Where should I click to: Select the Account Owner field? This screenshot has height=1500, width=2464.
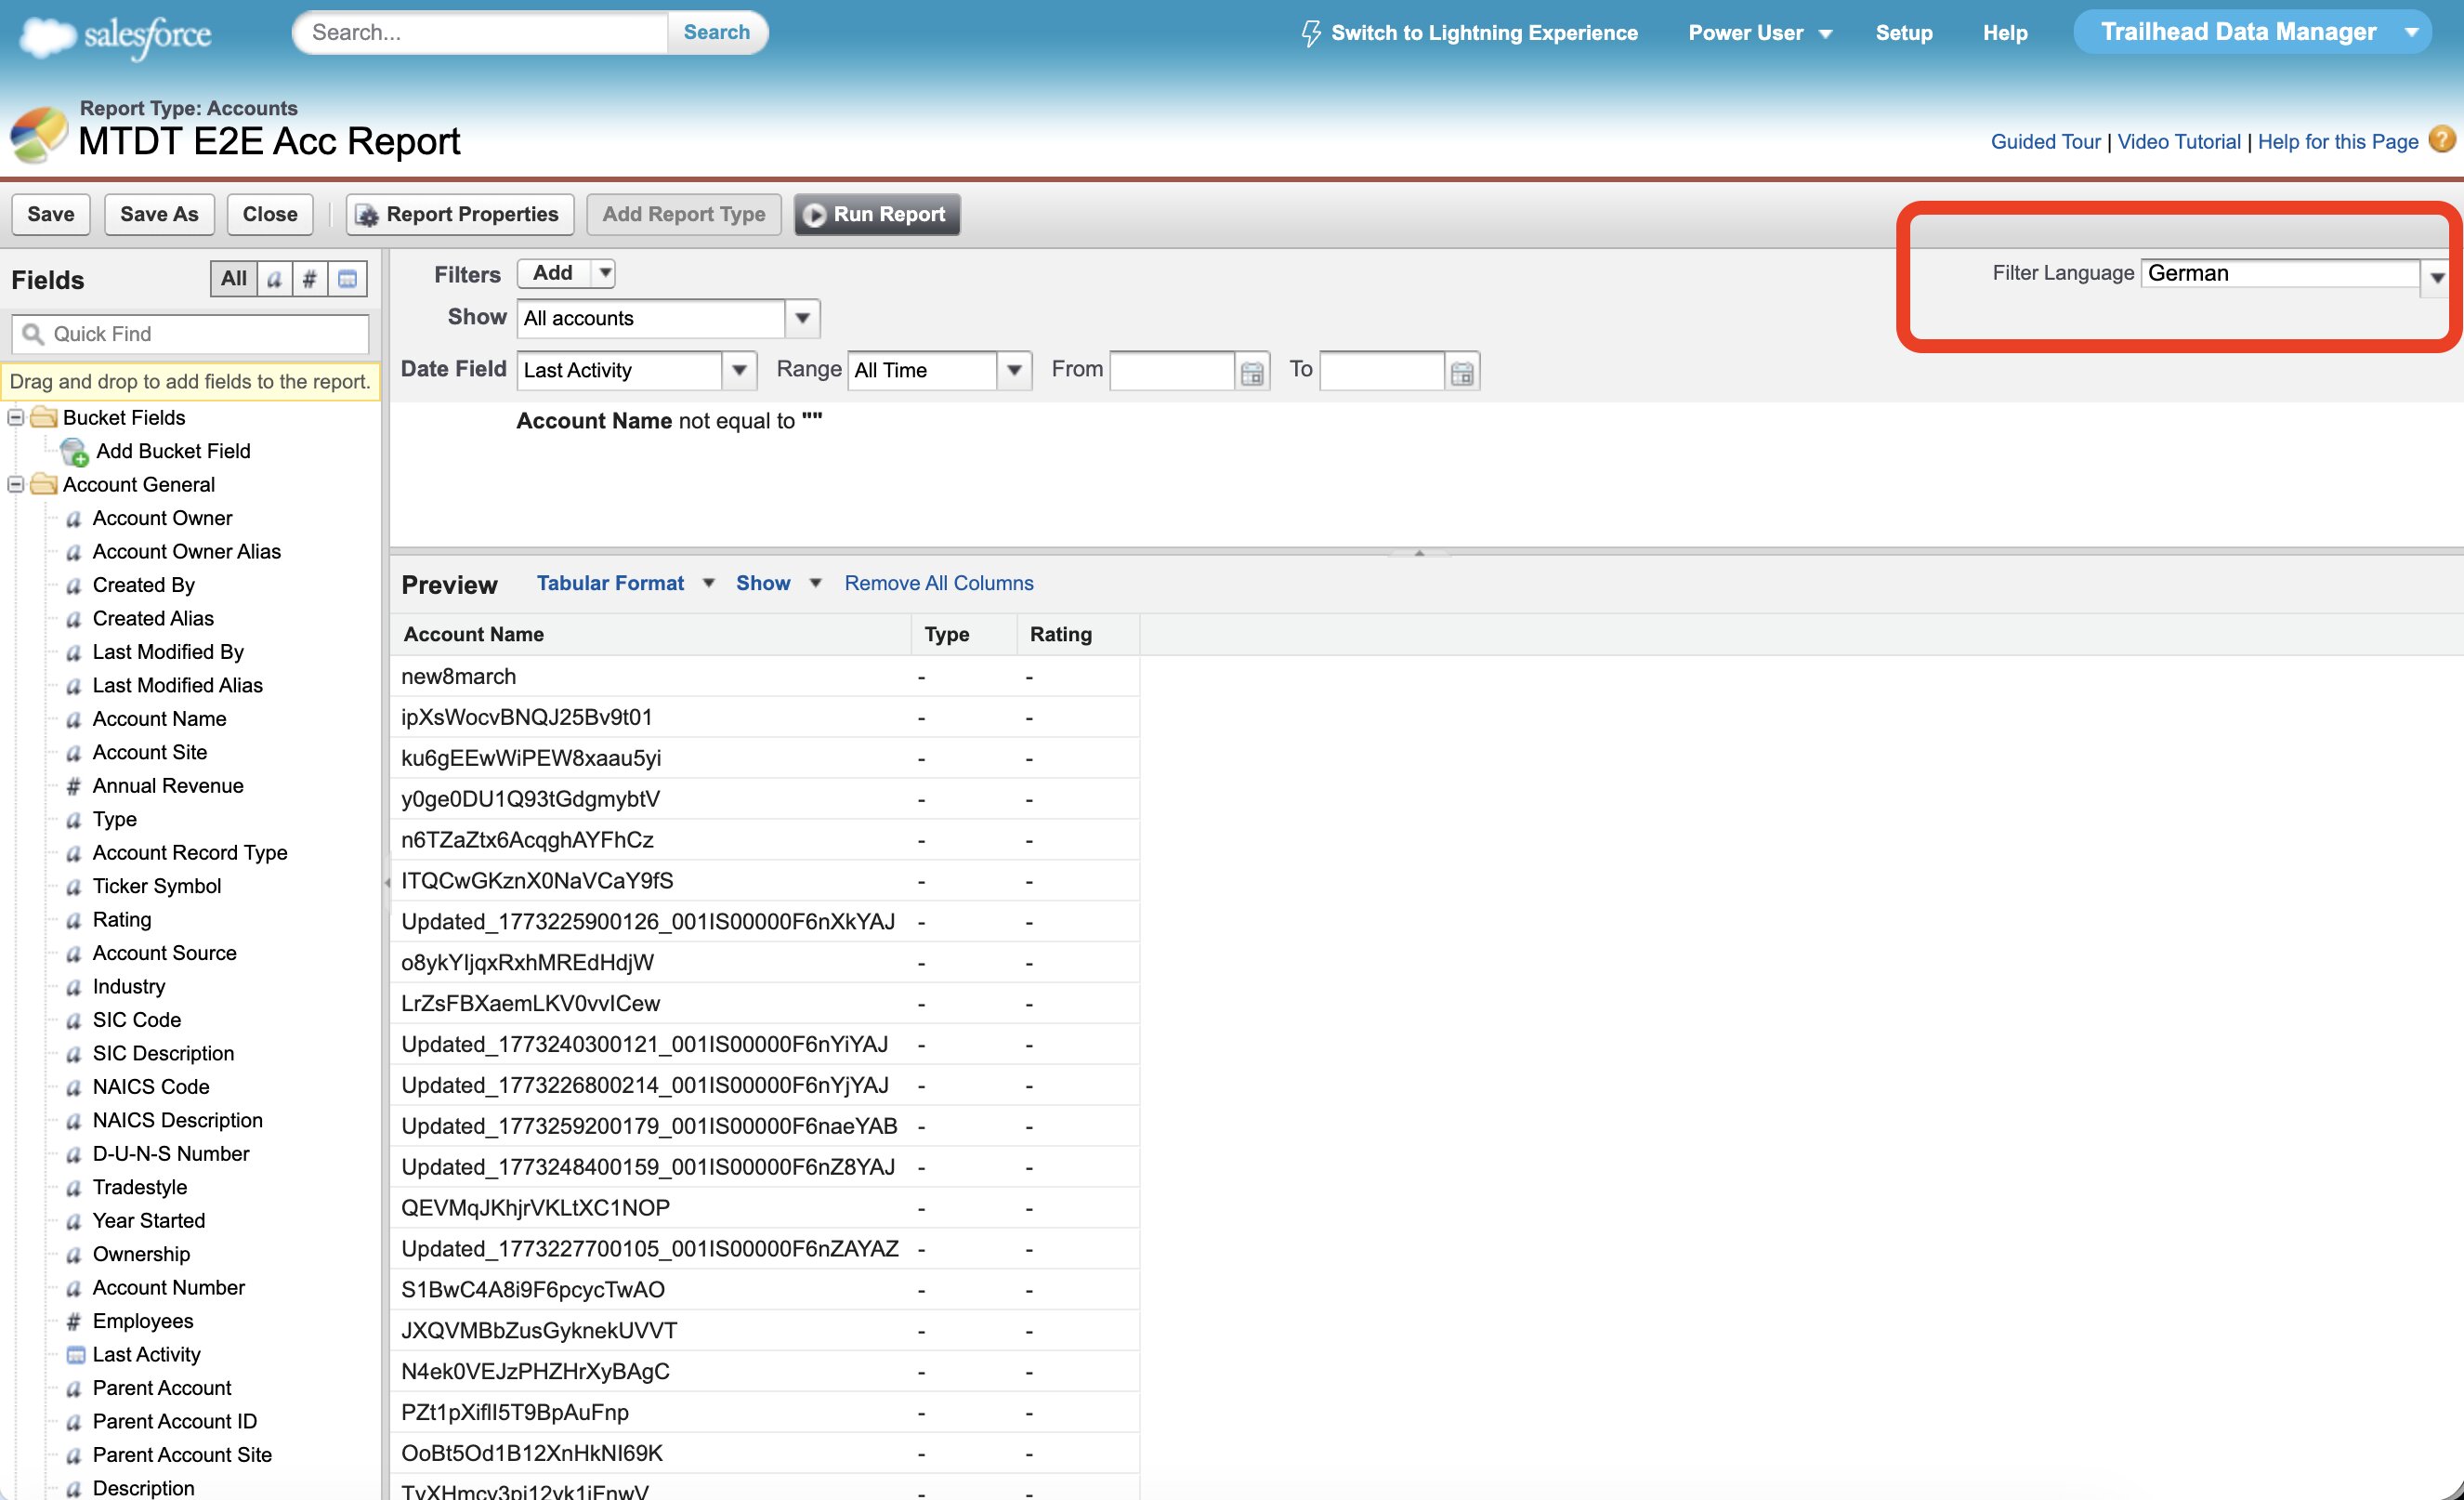(162, 518)
